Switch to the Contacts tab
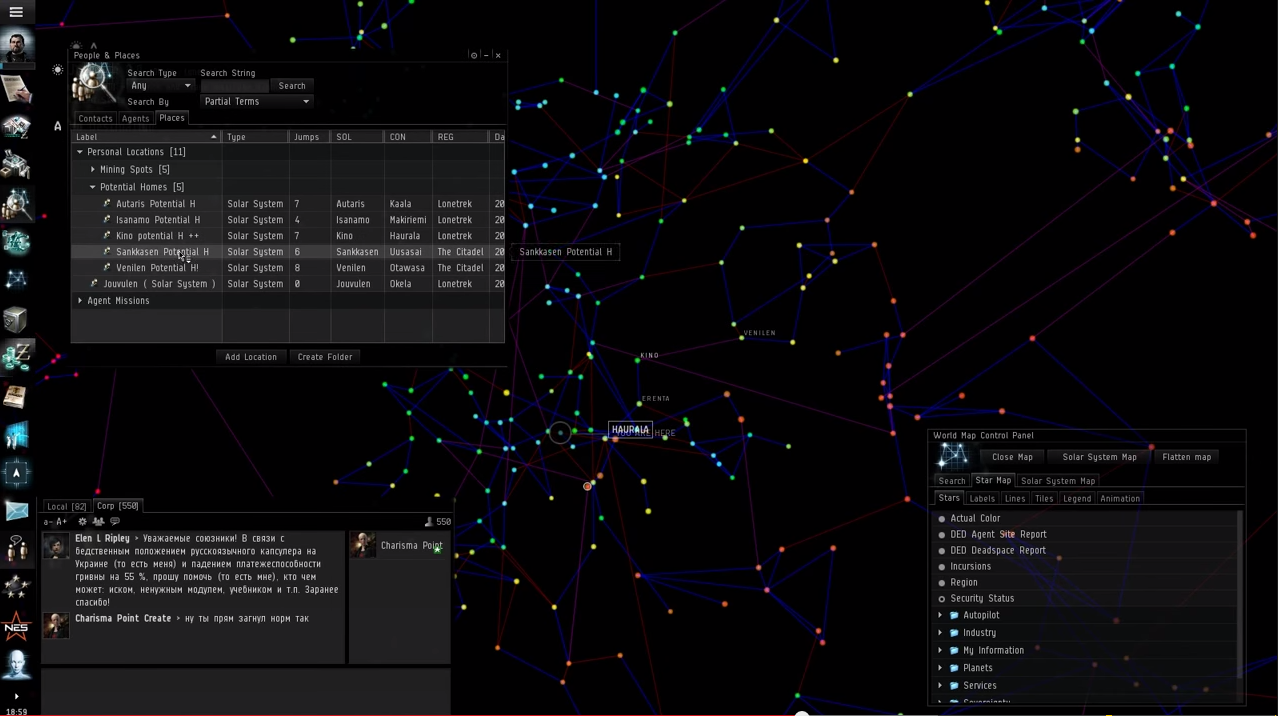 pyautogui.click(x=96, y=118)
